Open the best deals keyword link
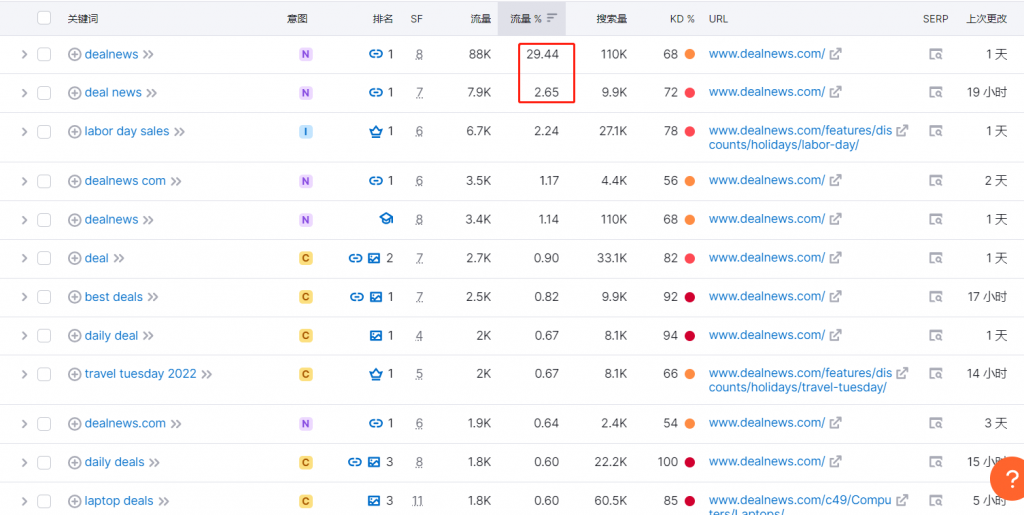The image size is (1024, 515). (114, 297)
